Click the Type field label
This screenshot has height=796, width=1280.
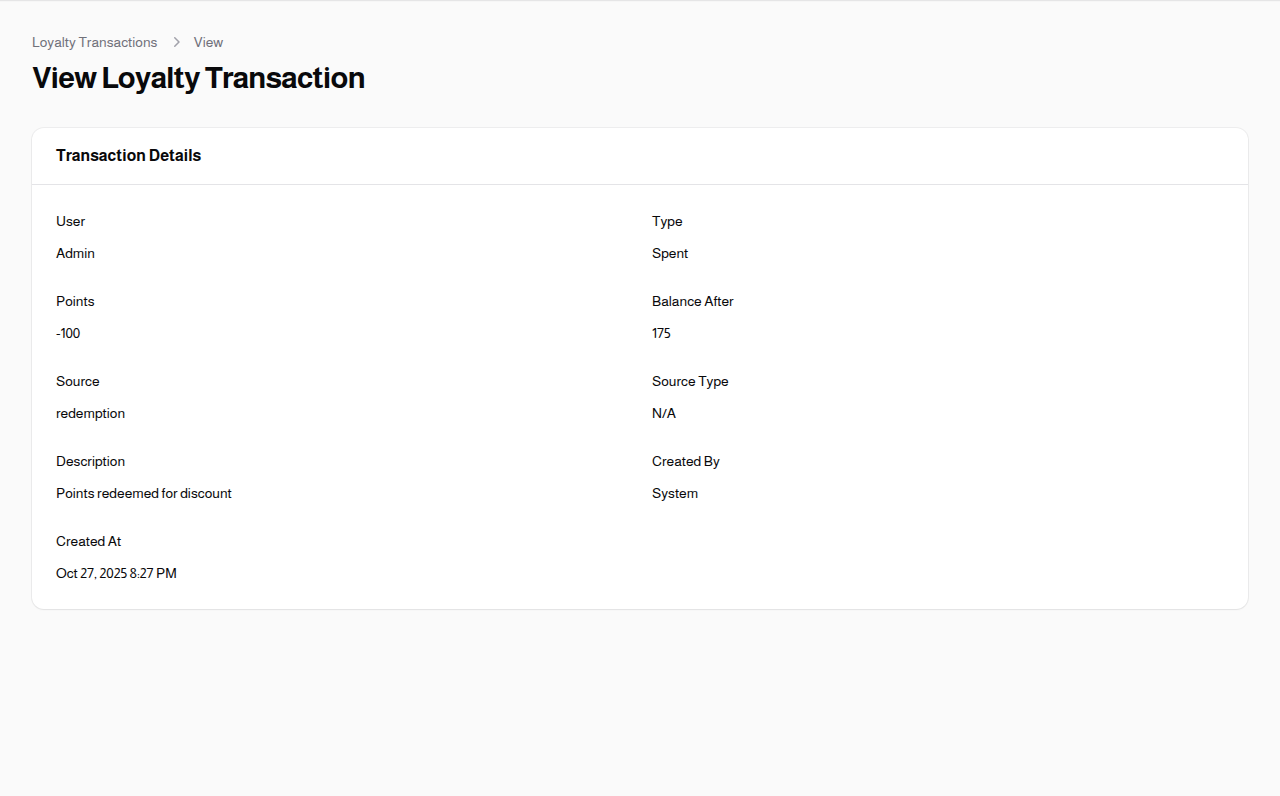pos(666,221)
